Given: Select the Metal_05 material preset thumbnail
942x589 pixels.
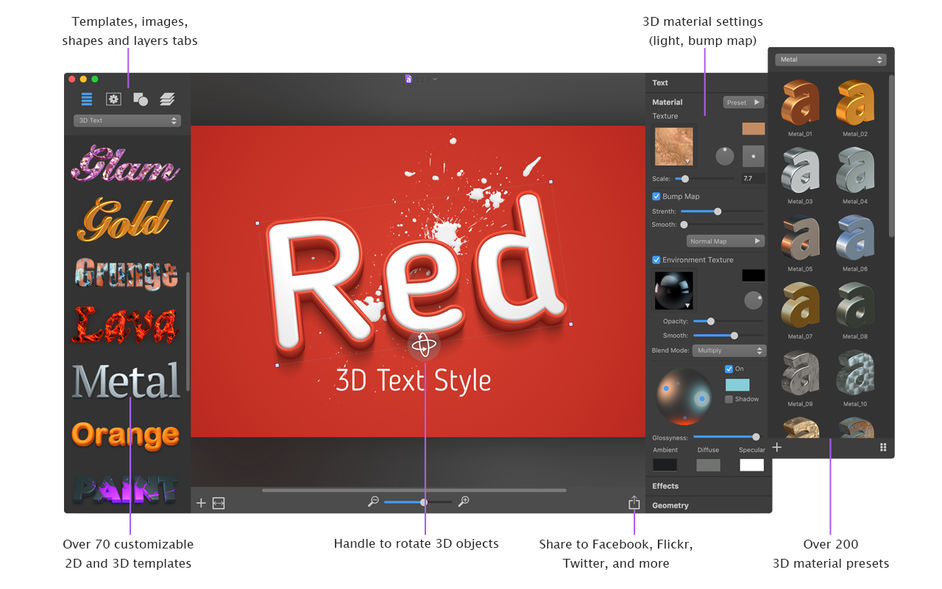Looking at the screenshot, I should 800,241.
